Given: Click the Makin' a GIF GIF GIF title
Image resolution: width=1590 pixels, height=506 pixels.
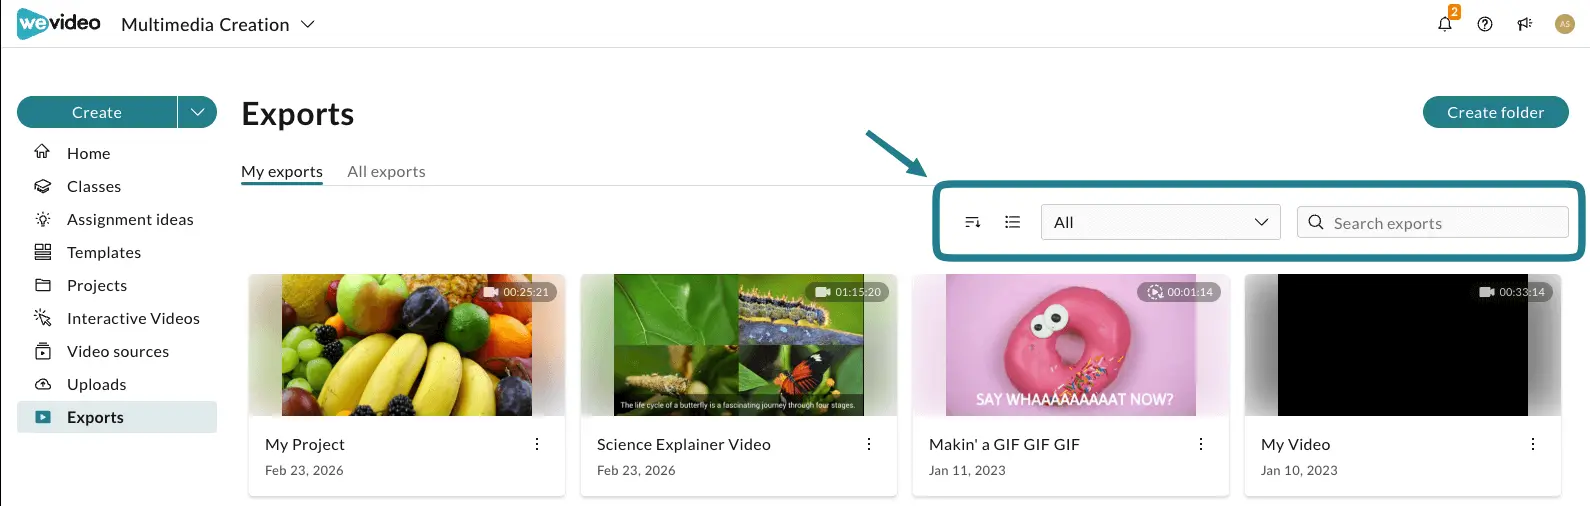Looking at the screenshot, I should 1004,444.
